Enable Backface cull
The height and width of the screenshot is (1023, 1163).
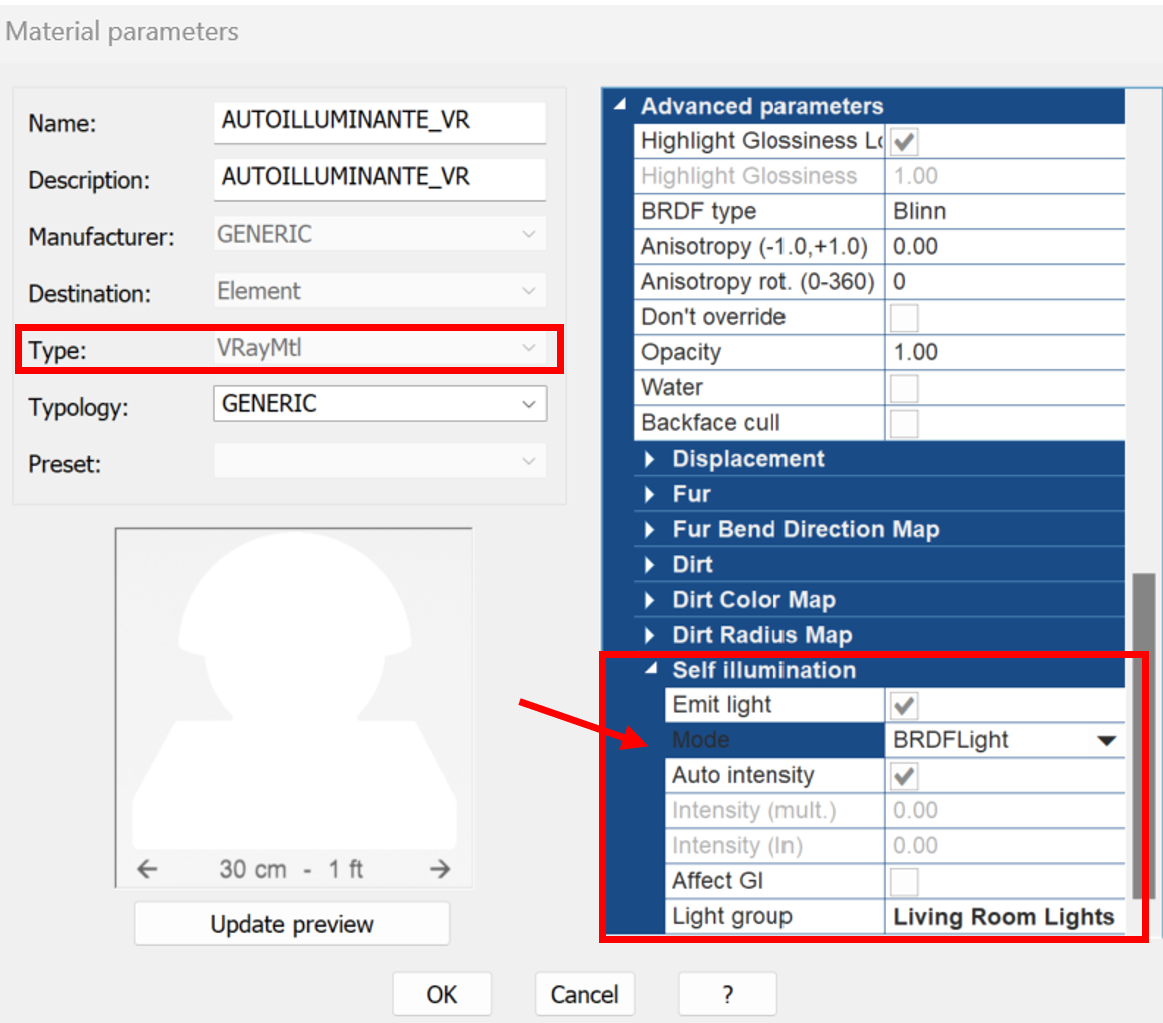pyautogui.click(x=904, y=422)
